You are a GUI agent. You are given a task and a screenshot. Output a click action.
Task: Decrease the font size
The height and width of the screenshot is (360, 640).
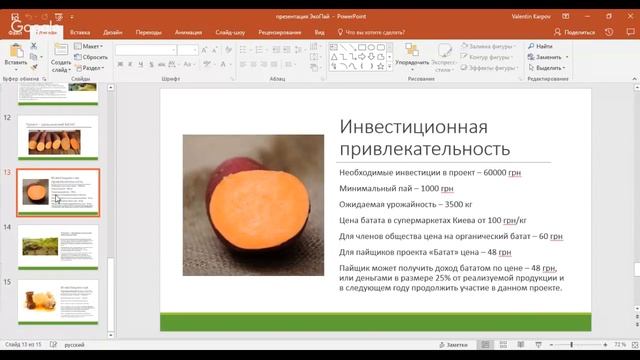[x=215, y=50]
